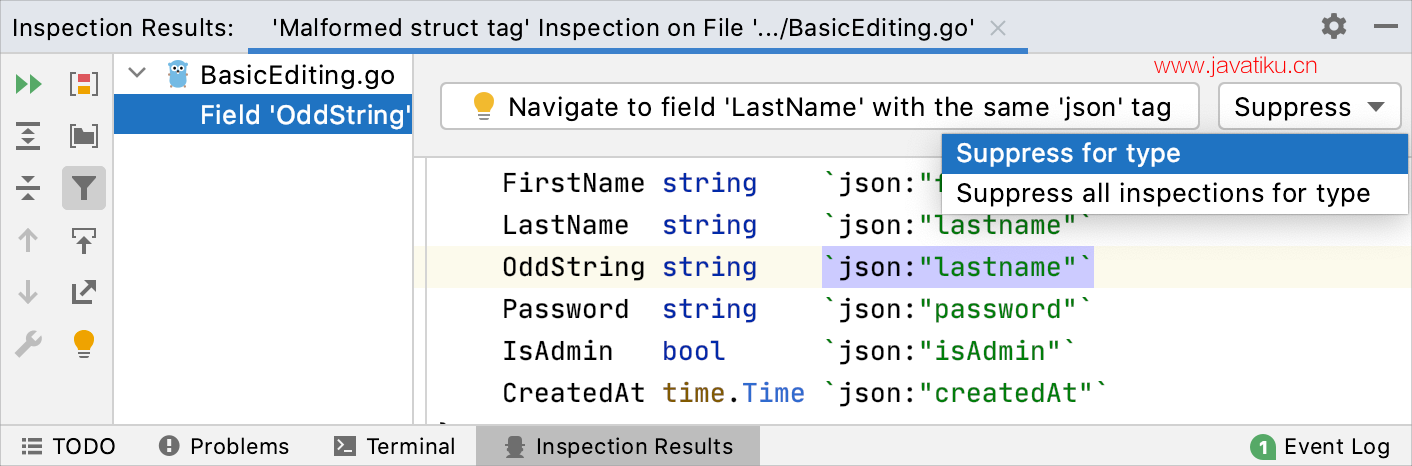Collapse the BasicEditing.go tree node
This screenshot has height=466, width=1412.
(x=138, y=74)
